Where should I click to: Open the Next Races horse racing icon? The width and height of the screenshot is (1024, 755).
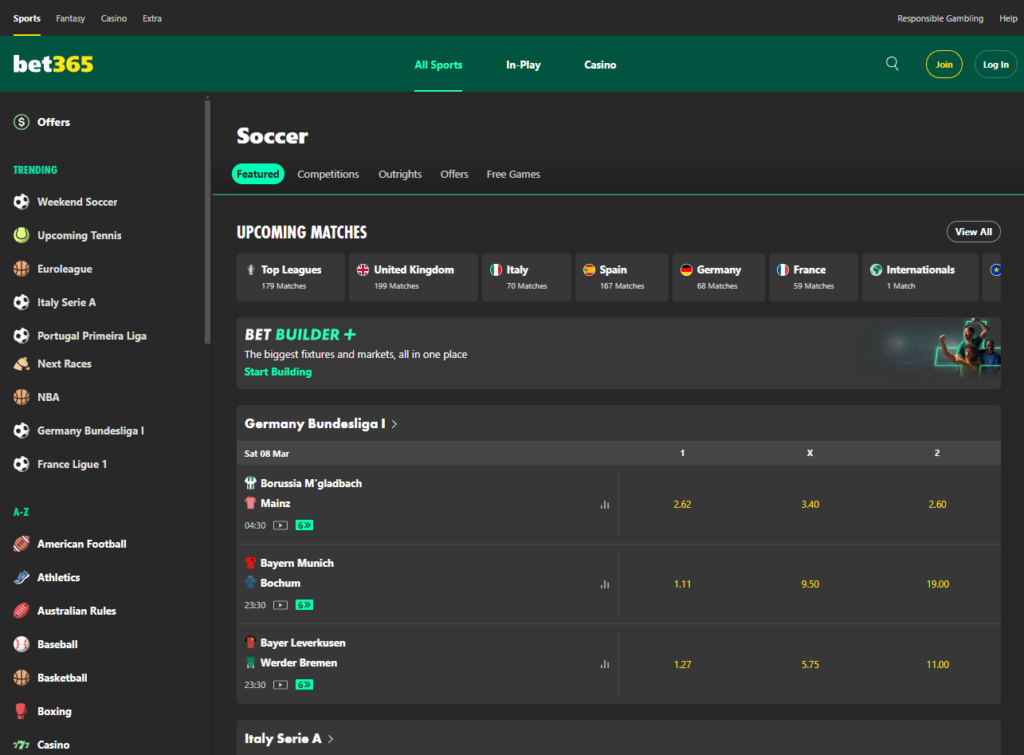coord(21,364)
